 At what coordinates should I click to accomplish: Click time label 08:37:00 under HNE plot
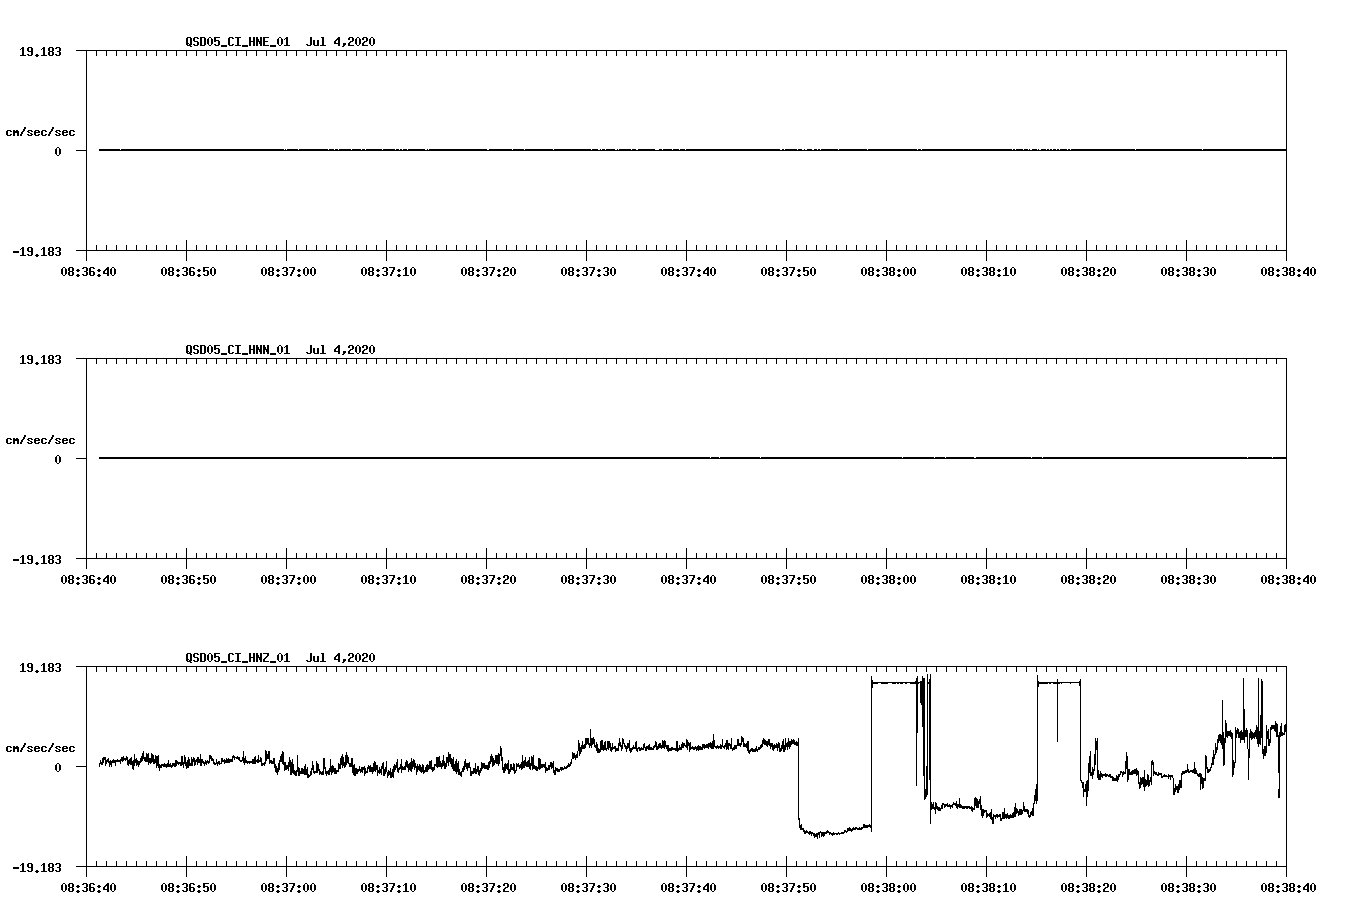[x=288, y=272]
